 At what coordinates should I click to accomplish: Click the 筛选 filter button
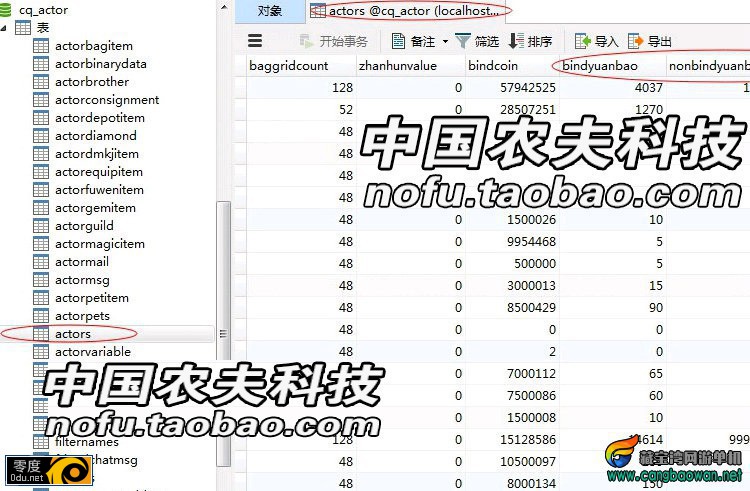[x=477, y=41]
